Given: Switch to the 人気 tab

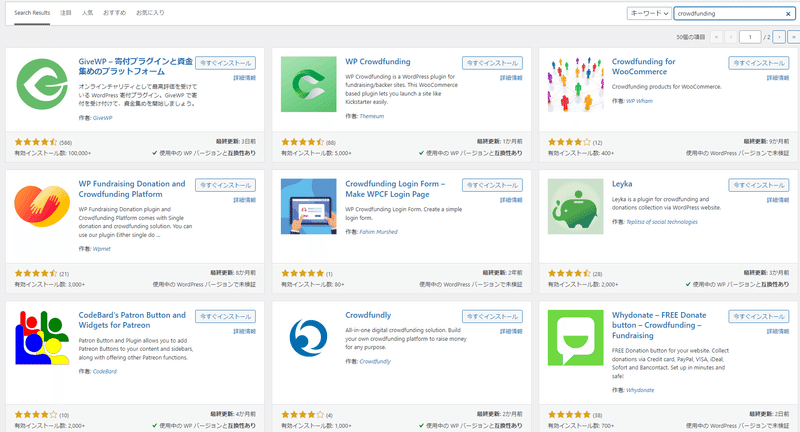Looking at the screenshot, I should 87,13.
